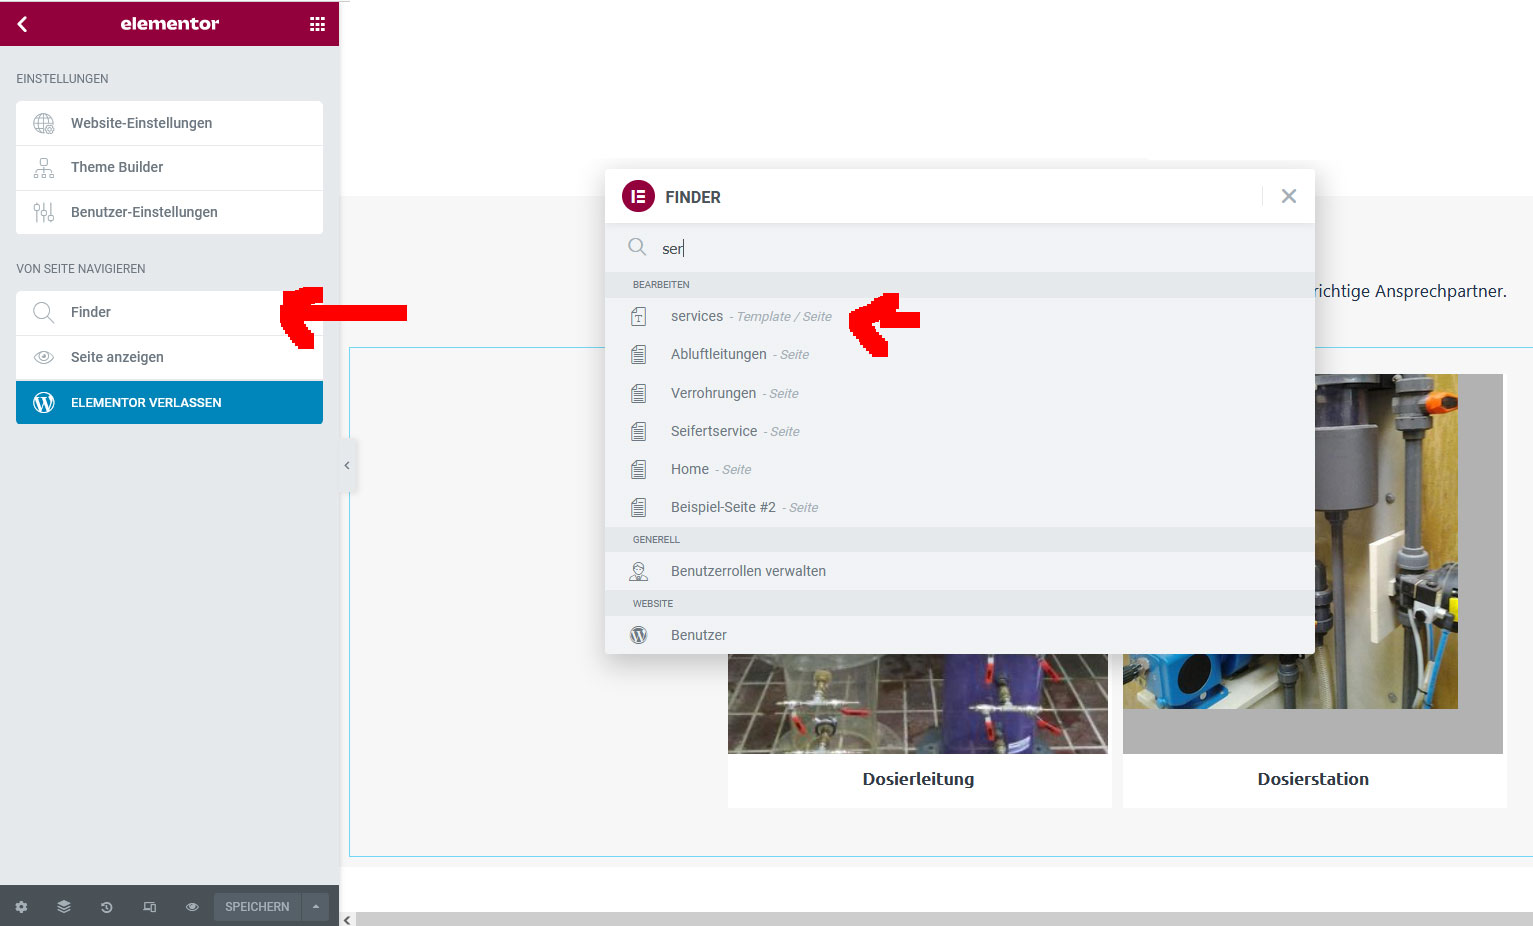This screenshot has width=1533, height=926.
Task: Close the Finder dialog
Action: [1289, 196]
